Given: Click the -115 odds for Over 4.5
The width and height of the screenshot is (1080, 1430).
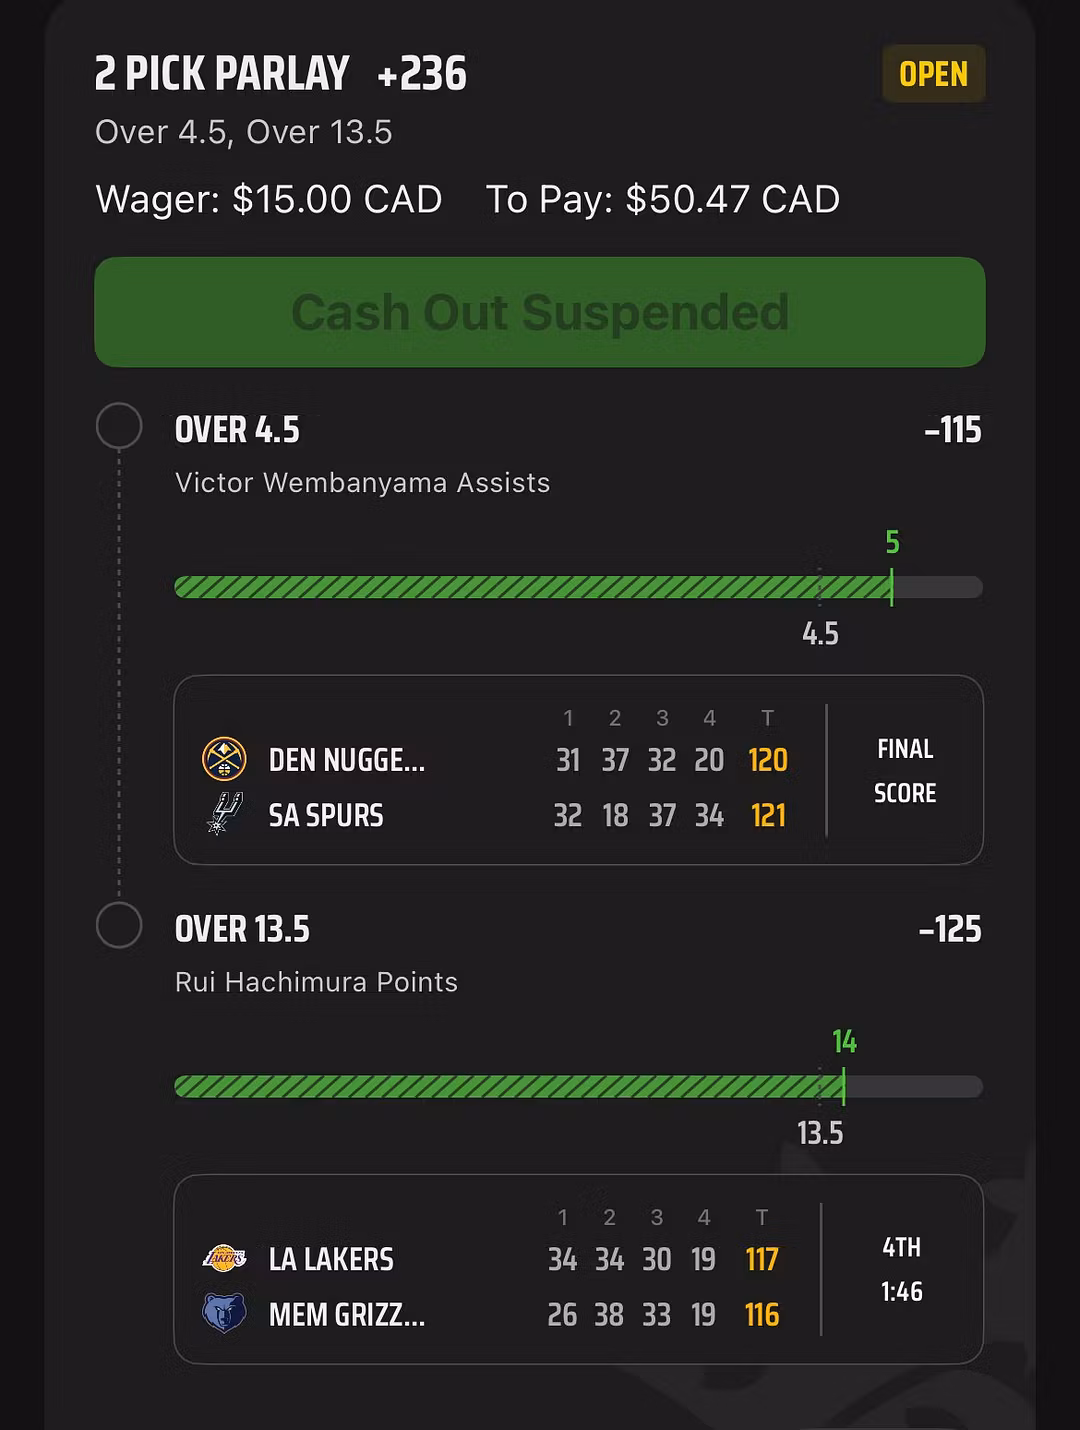Looking at the screenshot, I should [953, 430].
